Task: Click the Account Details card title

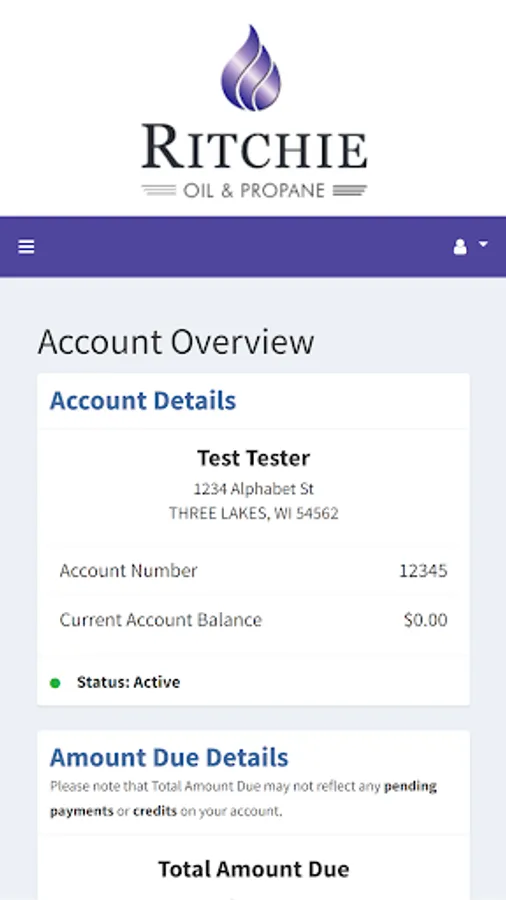Action: (143, 401)
